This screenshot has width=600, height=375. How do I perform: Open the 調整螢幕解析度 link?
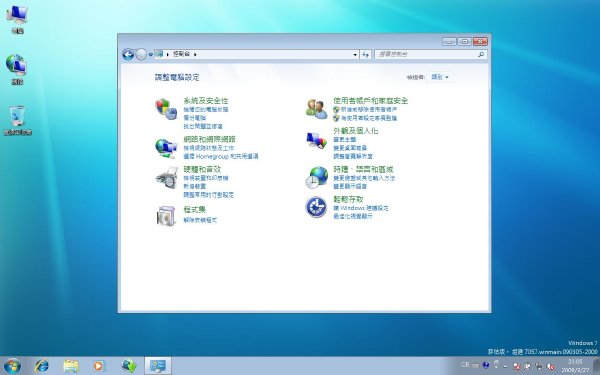tap(353, 157)
